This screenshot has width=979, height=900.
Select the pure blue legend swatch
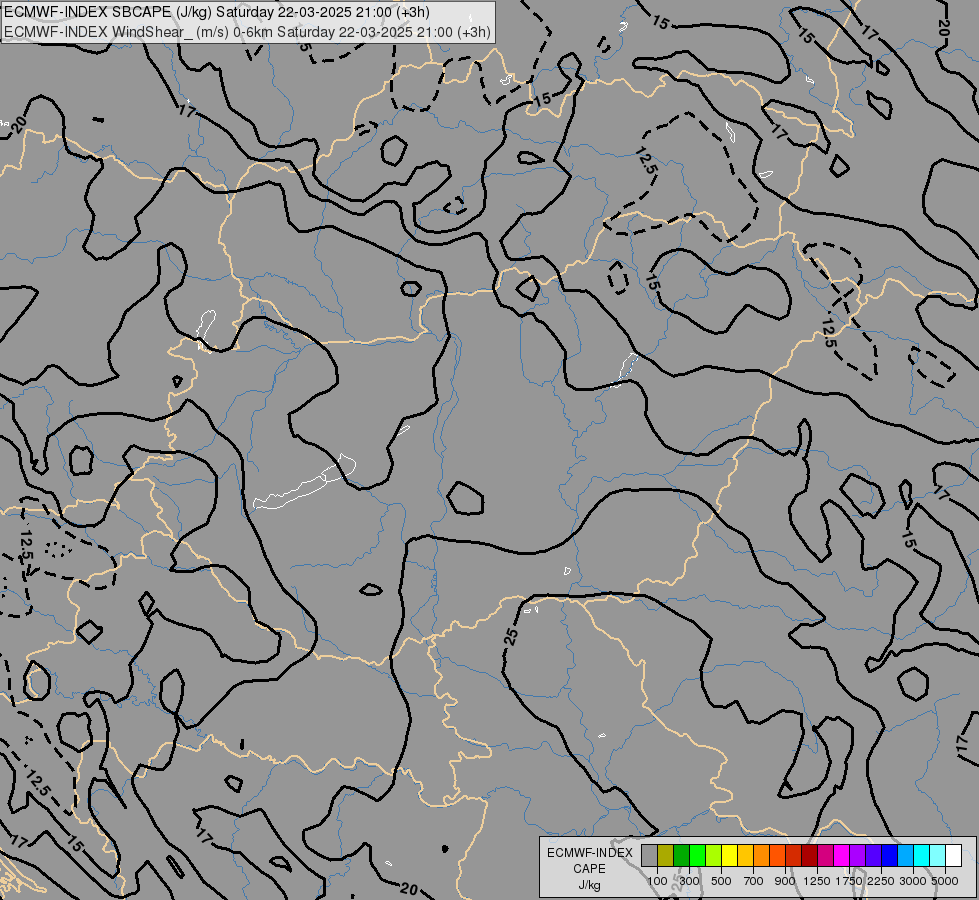point(889,855)
